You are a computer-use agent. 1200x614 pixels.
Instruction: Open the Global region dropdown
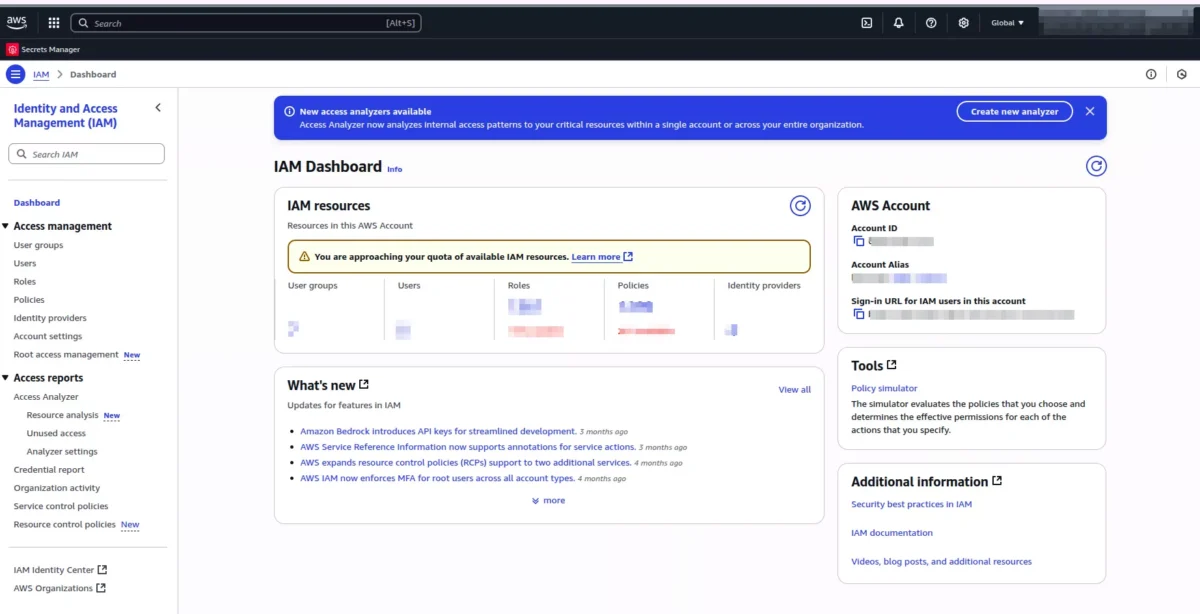1007,23
